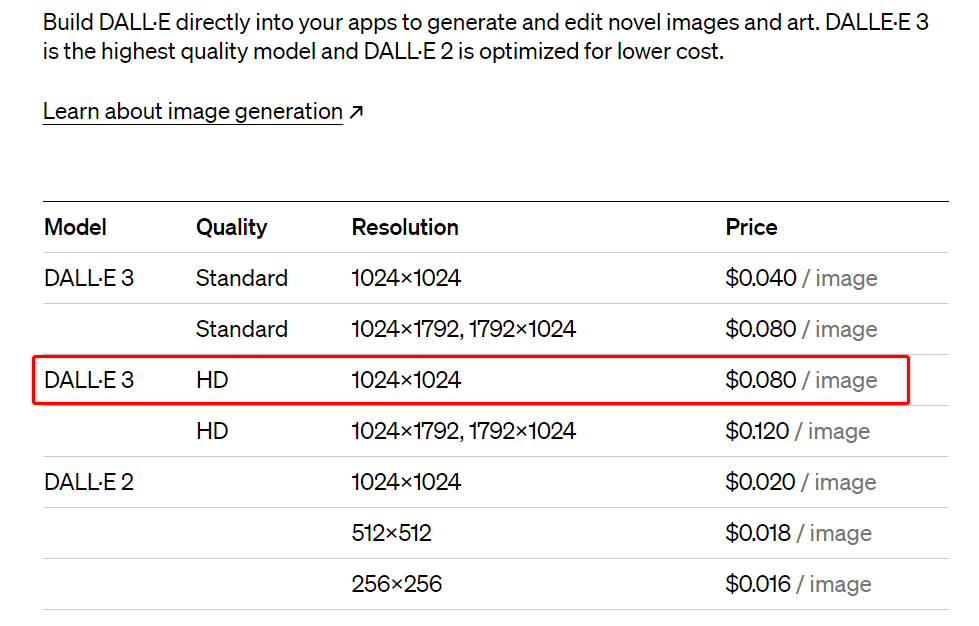Select the Model column header
The image size is (979, 626).
point(76,227)
